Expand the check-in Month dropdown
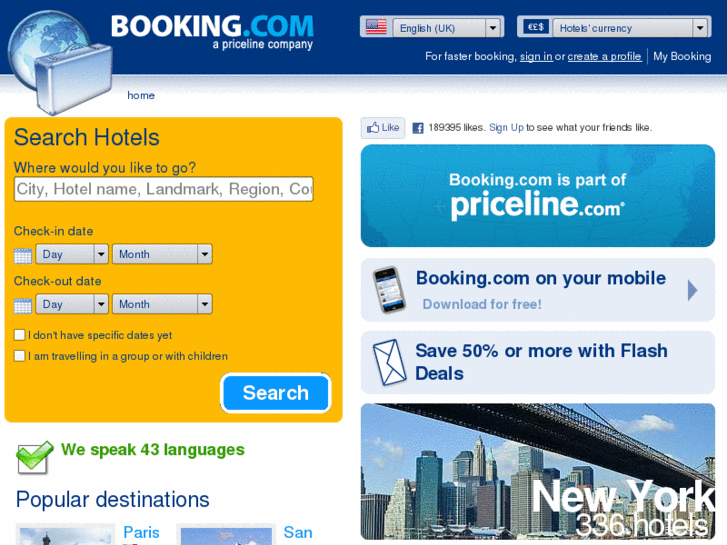This screenshot has height=545, width=727. (162, 254)
